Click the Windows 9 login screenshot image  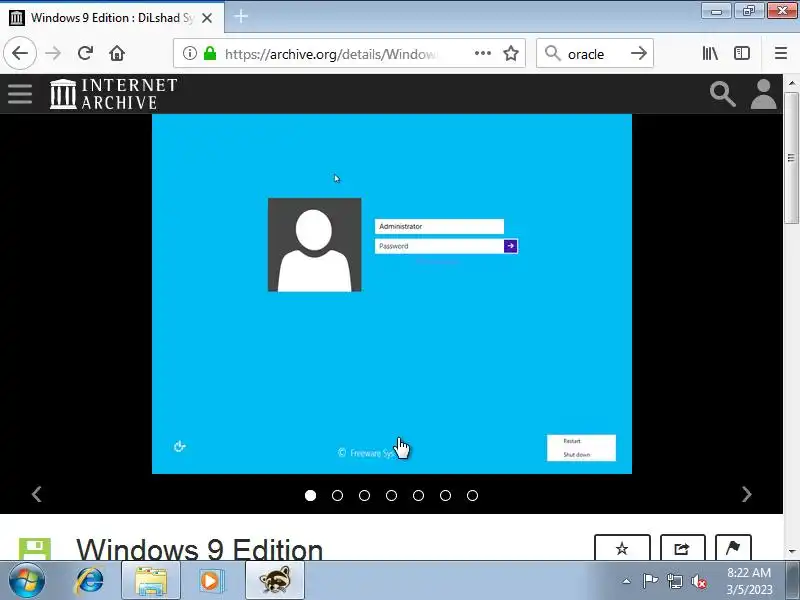(x=392, y=294)
